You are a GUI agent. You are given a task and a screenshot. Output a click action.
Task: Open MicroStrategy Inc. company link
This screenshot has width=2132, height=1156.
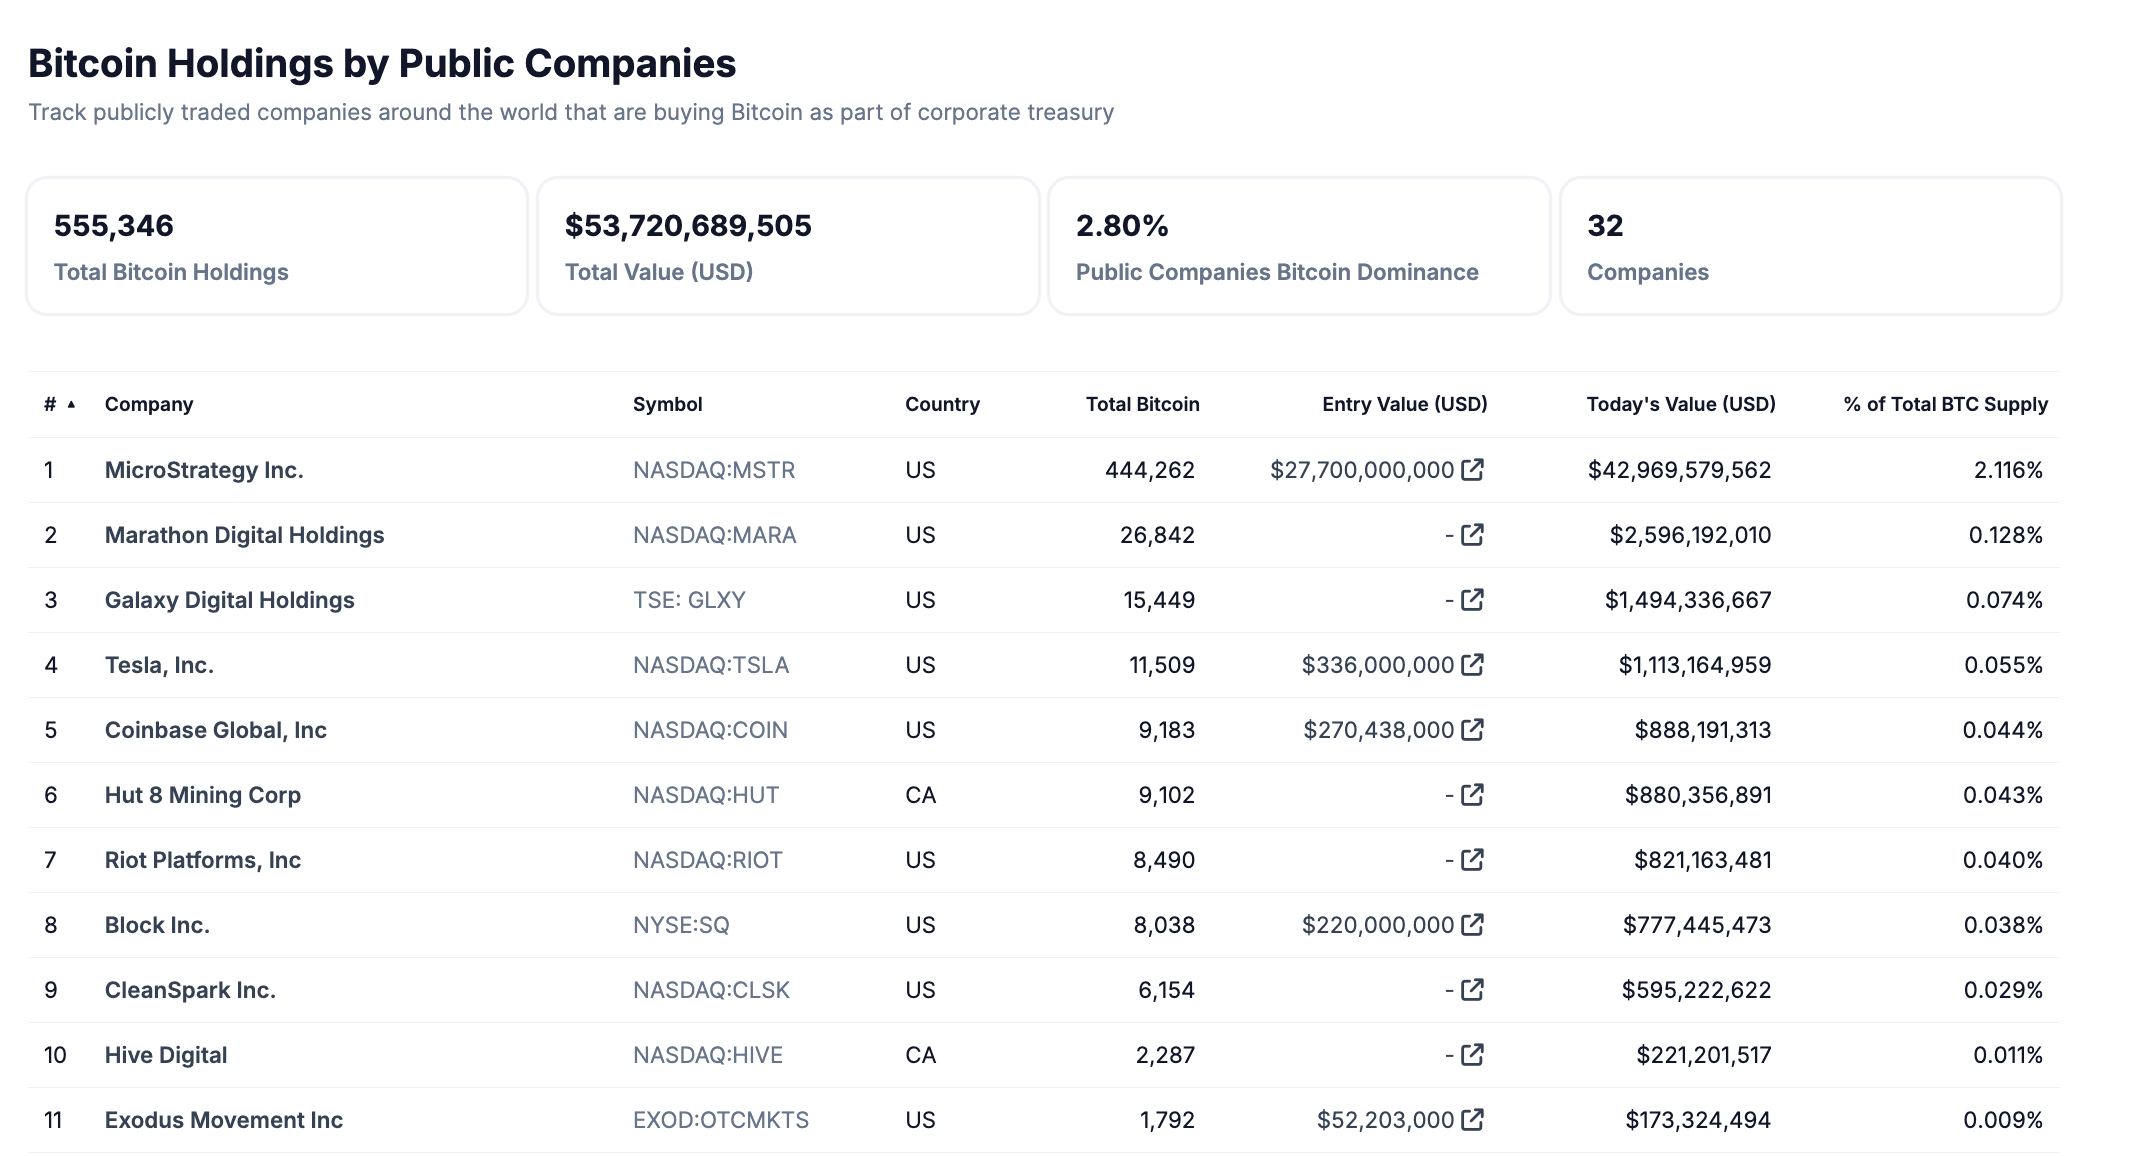pyautogui.click(x=204, y=470)
